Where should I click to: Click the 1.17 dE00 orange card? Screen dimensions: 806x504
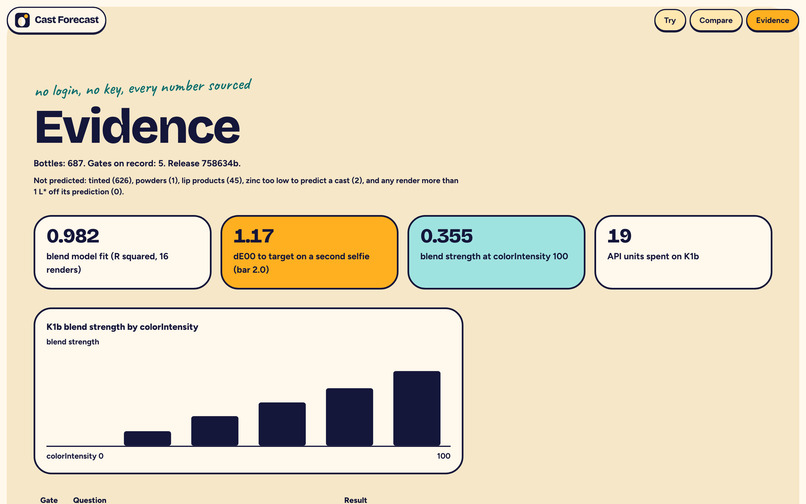pos(309,252)
